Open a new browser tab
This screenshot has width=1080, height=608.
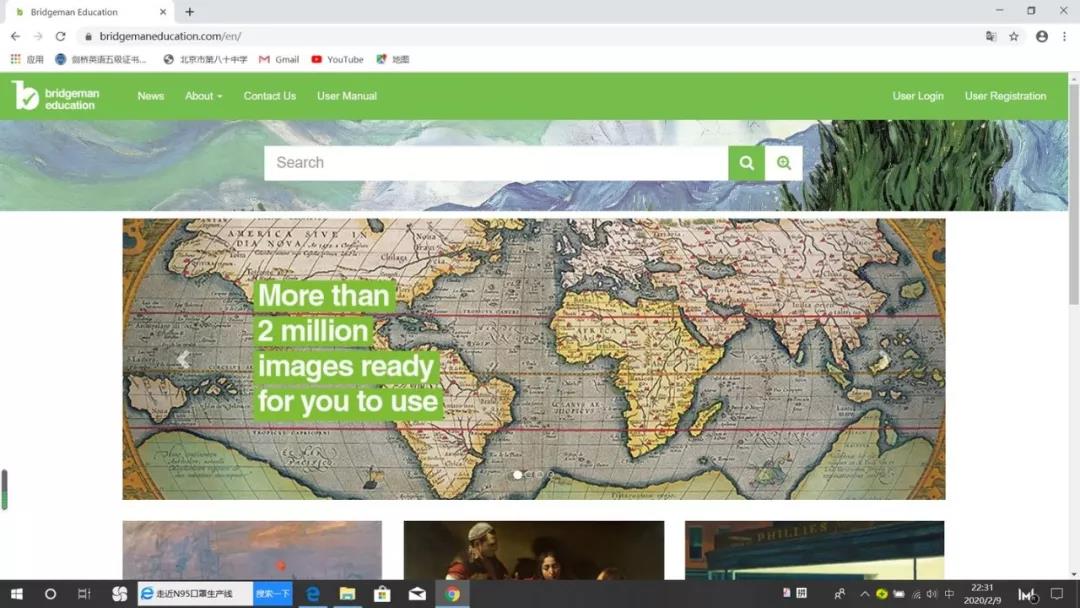pyautogui.click(x=190, y=12)
